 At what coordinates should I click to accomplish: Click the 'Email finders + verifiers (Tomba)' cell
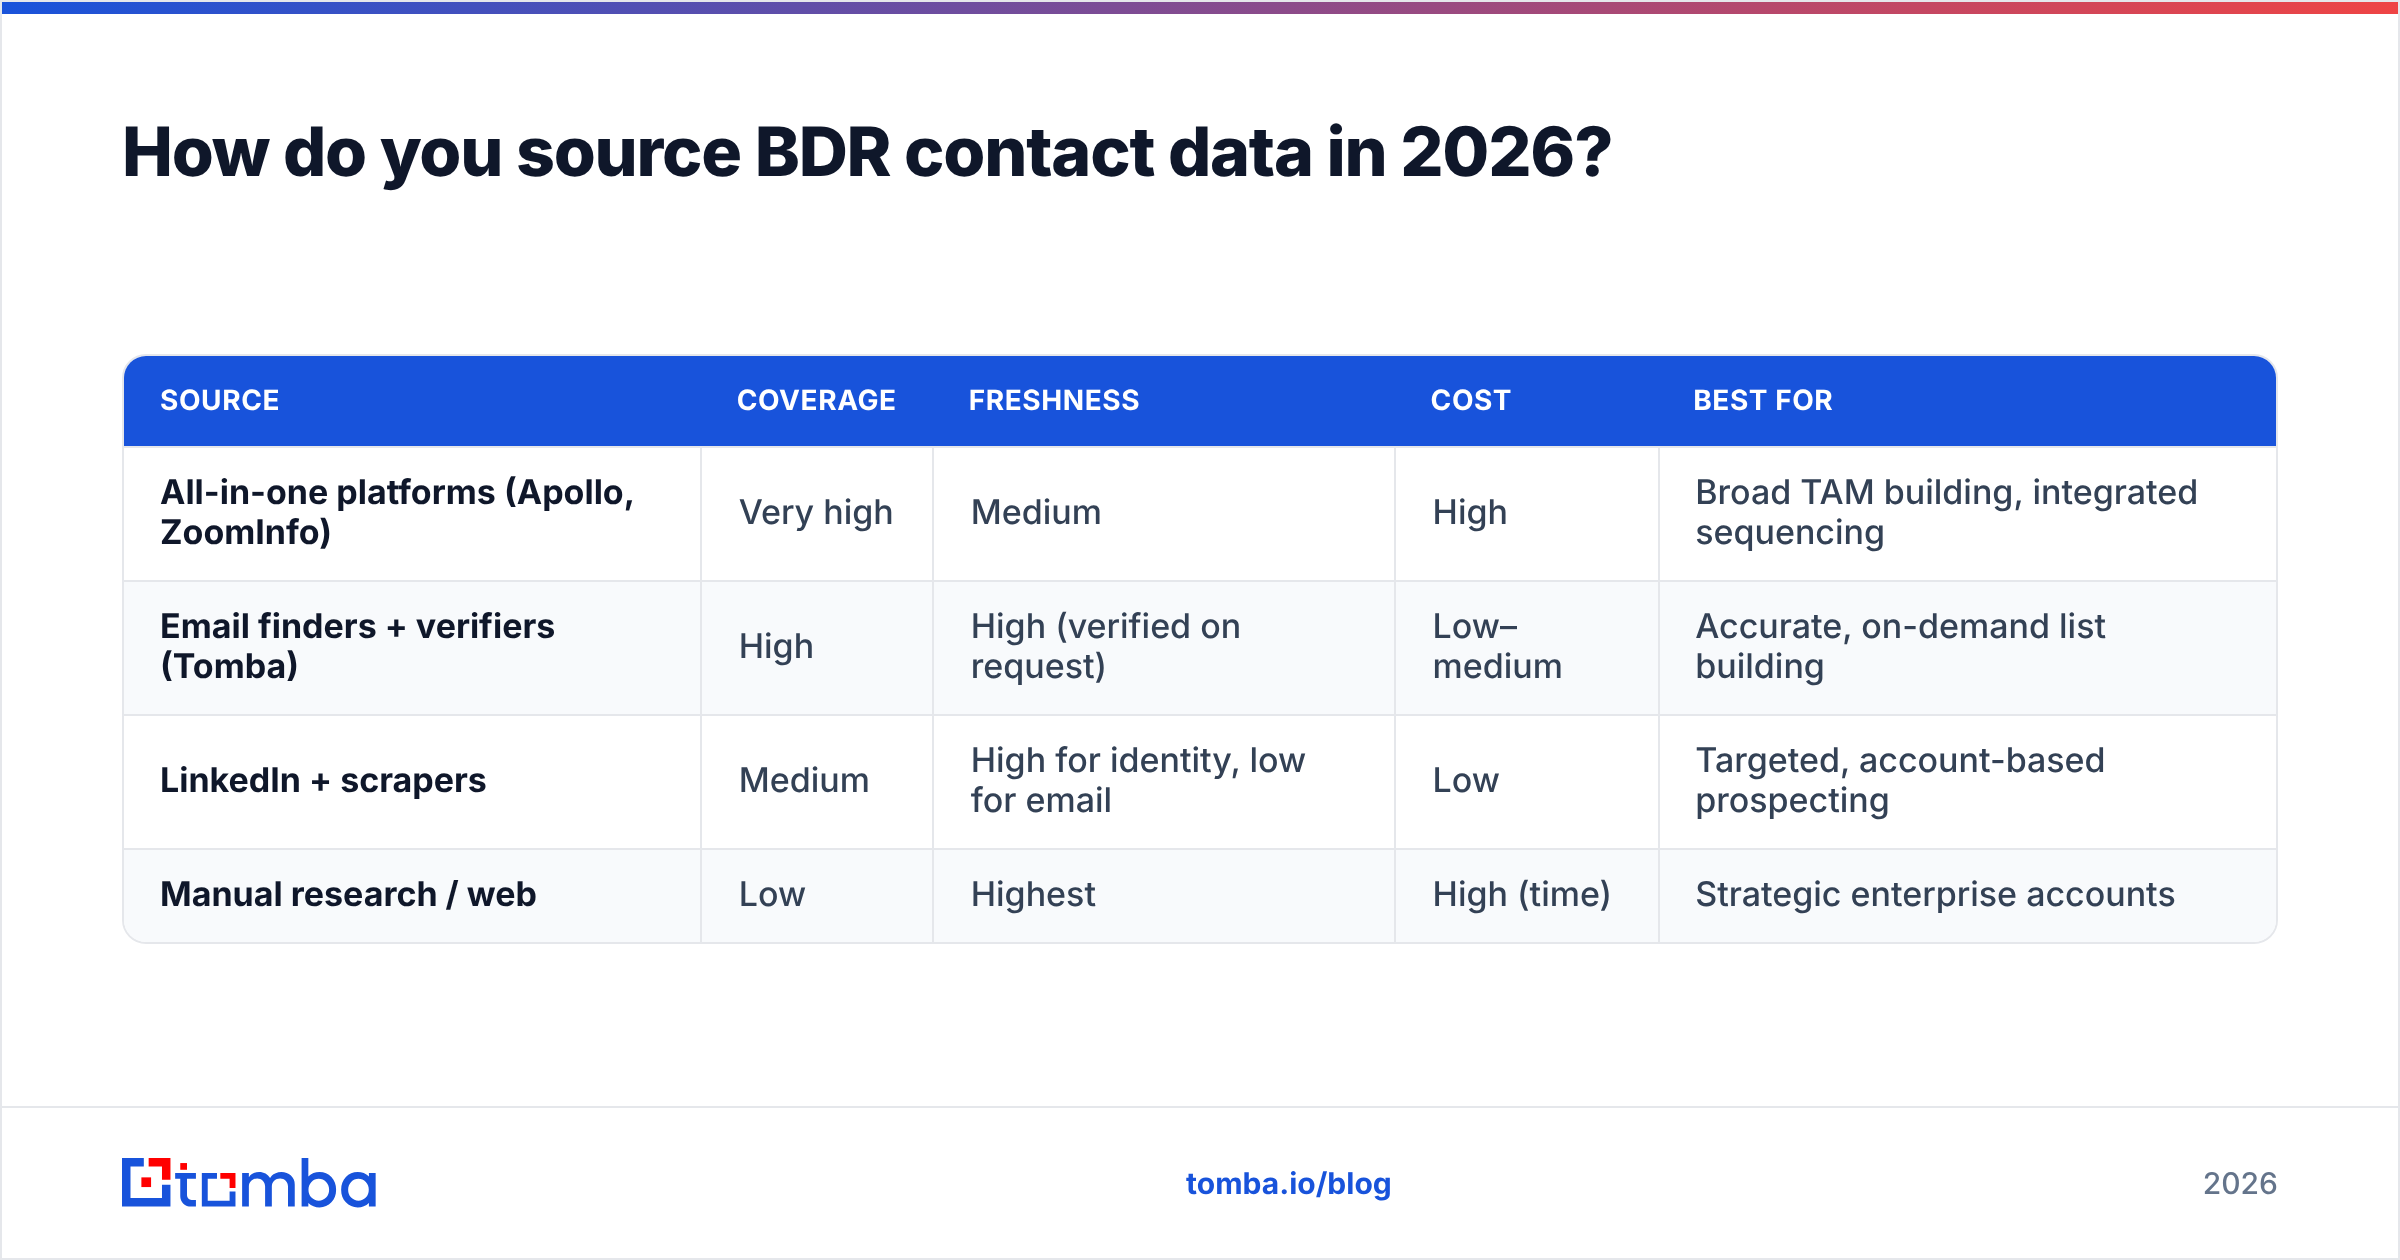point(412,647)
